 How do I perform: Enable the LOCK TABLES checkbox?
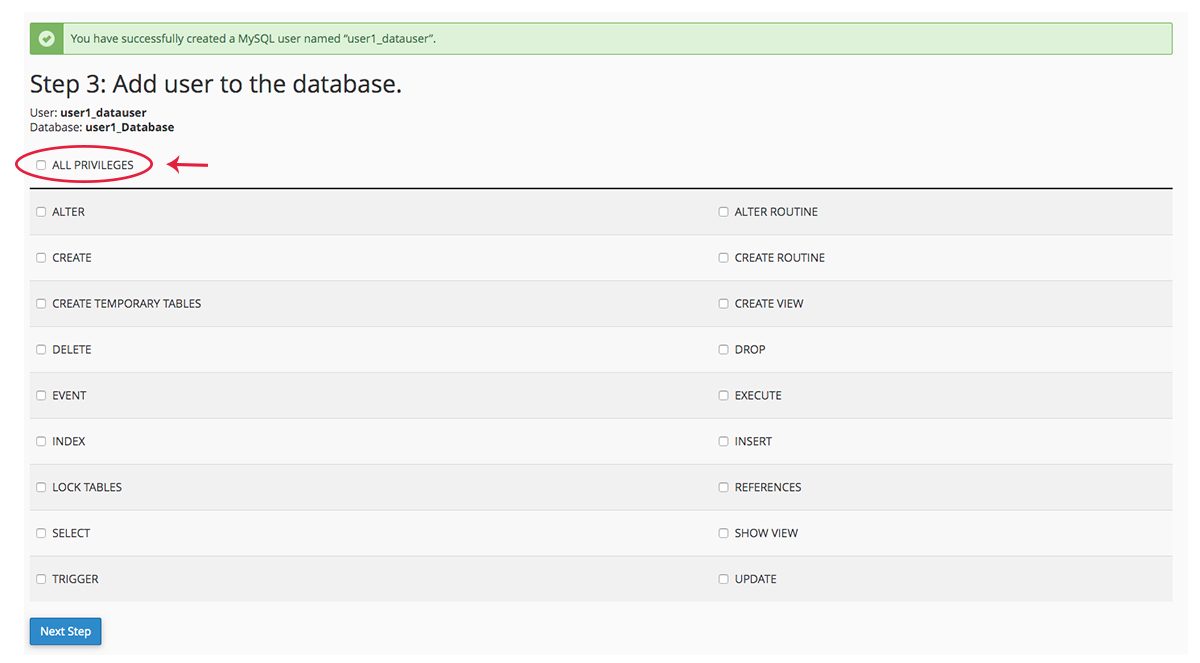tap(41, 488)
